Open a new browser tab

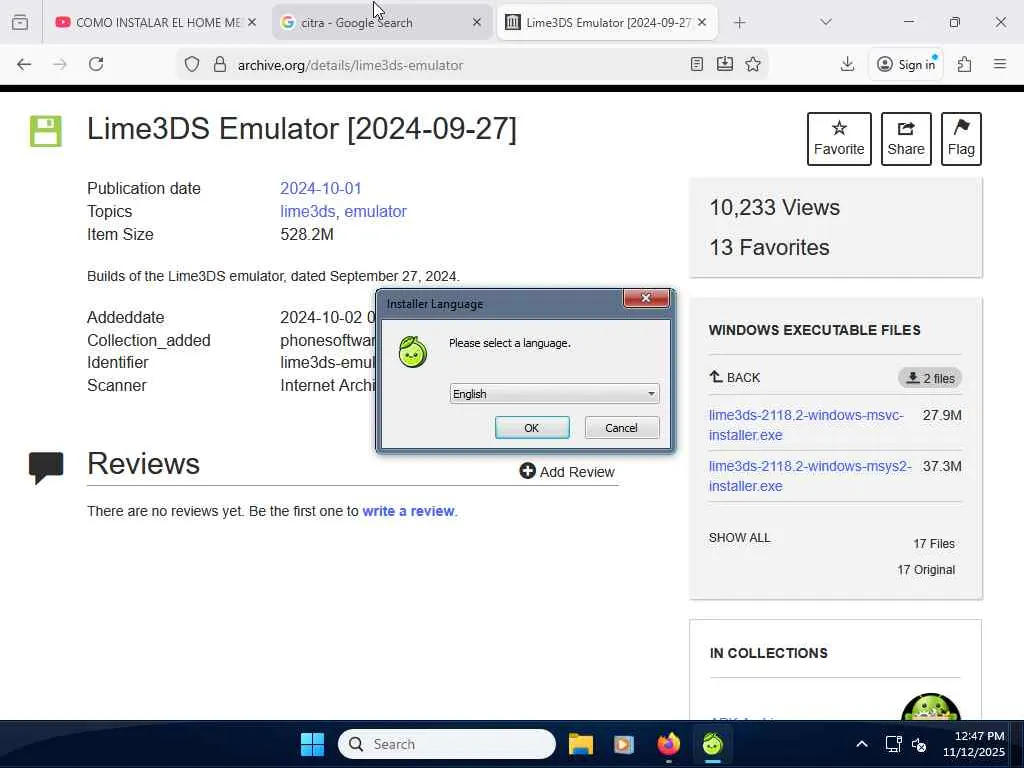[x=739, y=23]
